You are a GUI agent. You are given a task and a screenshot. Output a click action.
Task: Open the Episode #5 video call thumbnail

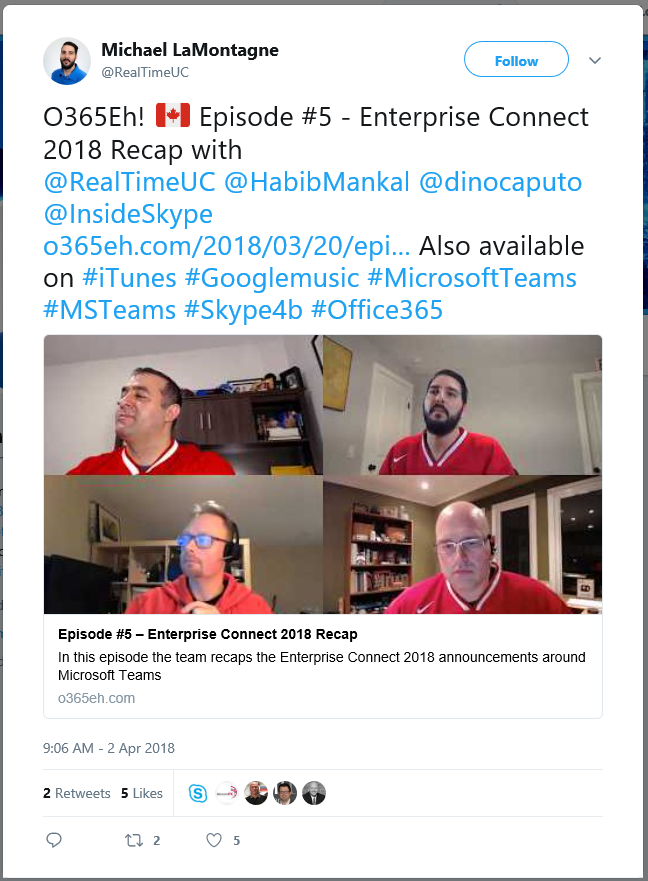coord(323,474)
